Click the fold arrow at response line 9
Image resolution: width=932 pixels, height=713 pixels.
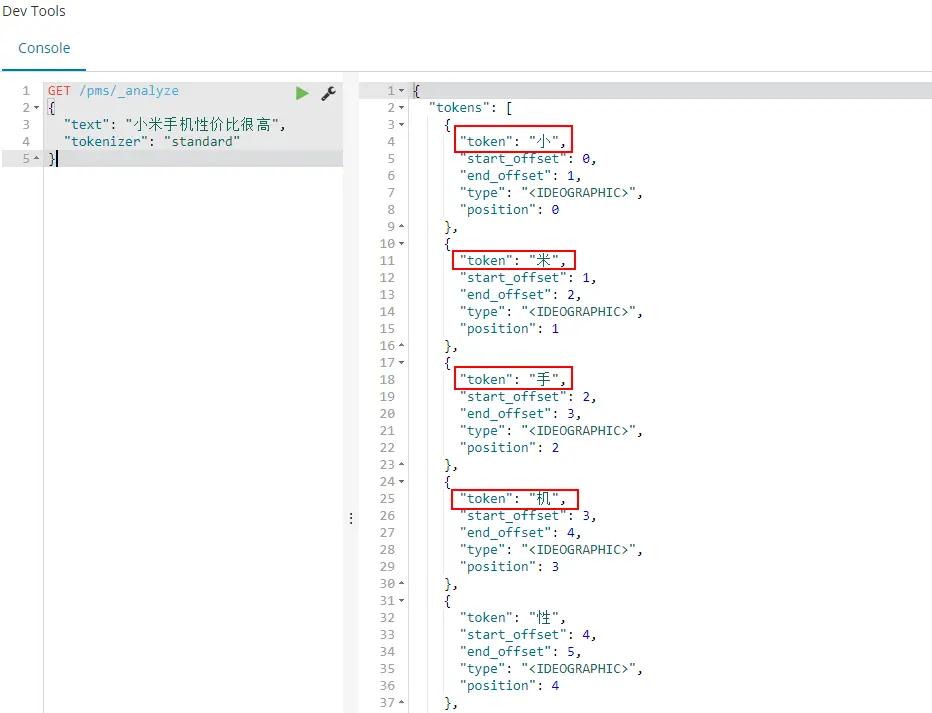pos(402,226)
